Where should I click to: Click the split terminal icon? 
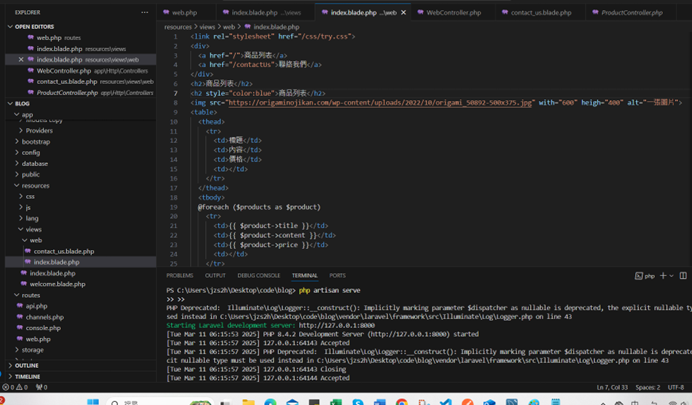(x=683, y=275)
